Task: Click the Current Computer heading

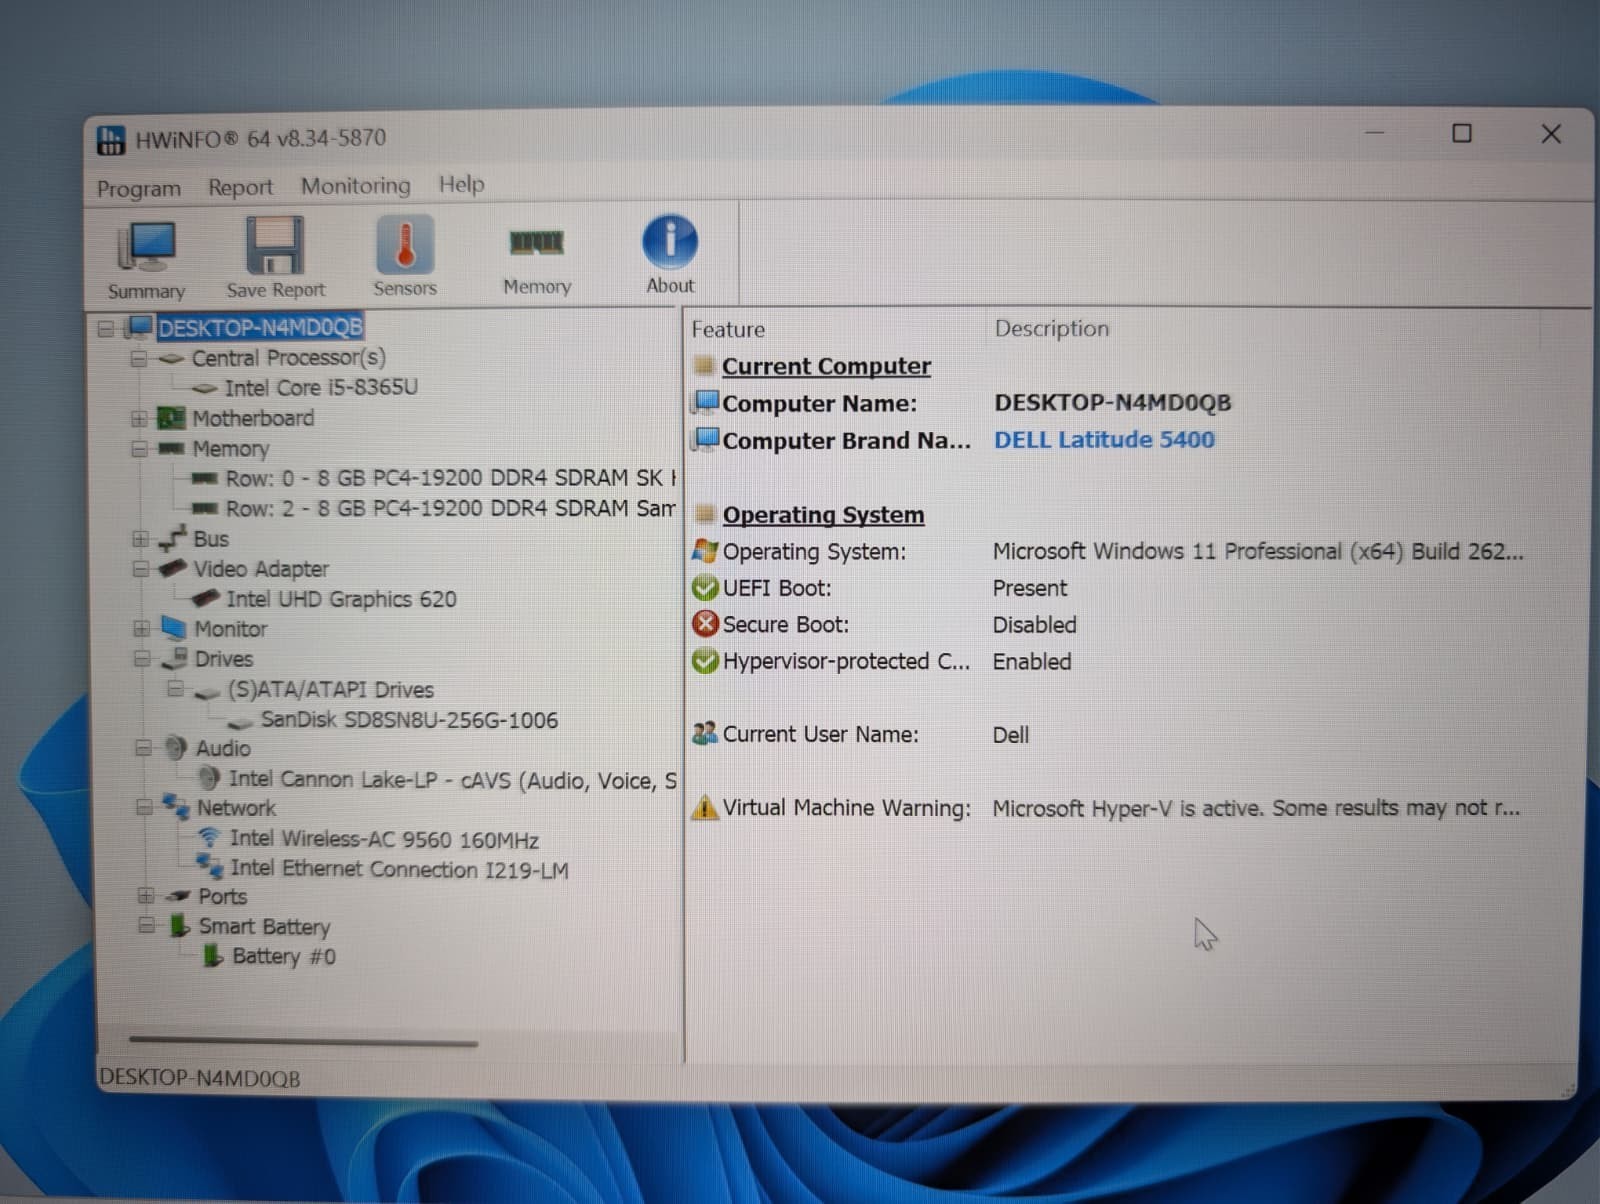Action: click(x=826, y=366)
